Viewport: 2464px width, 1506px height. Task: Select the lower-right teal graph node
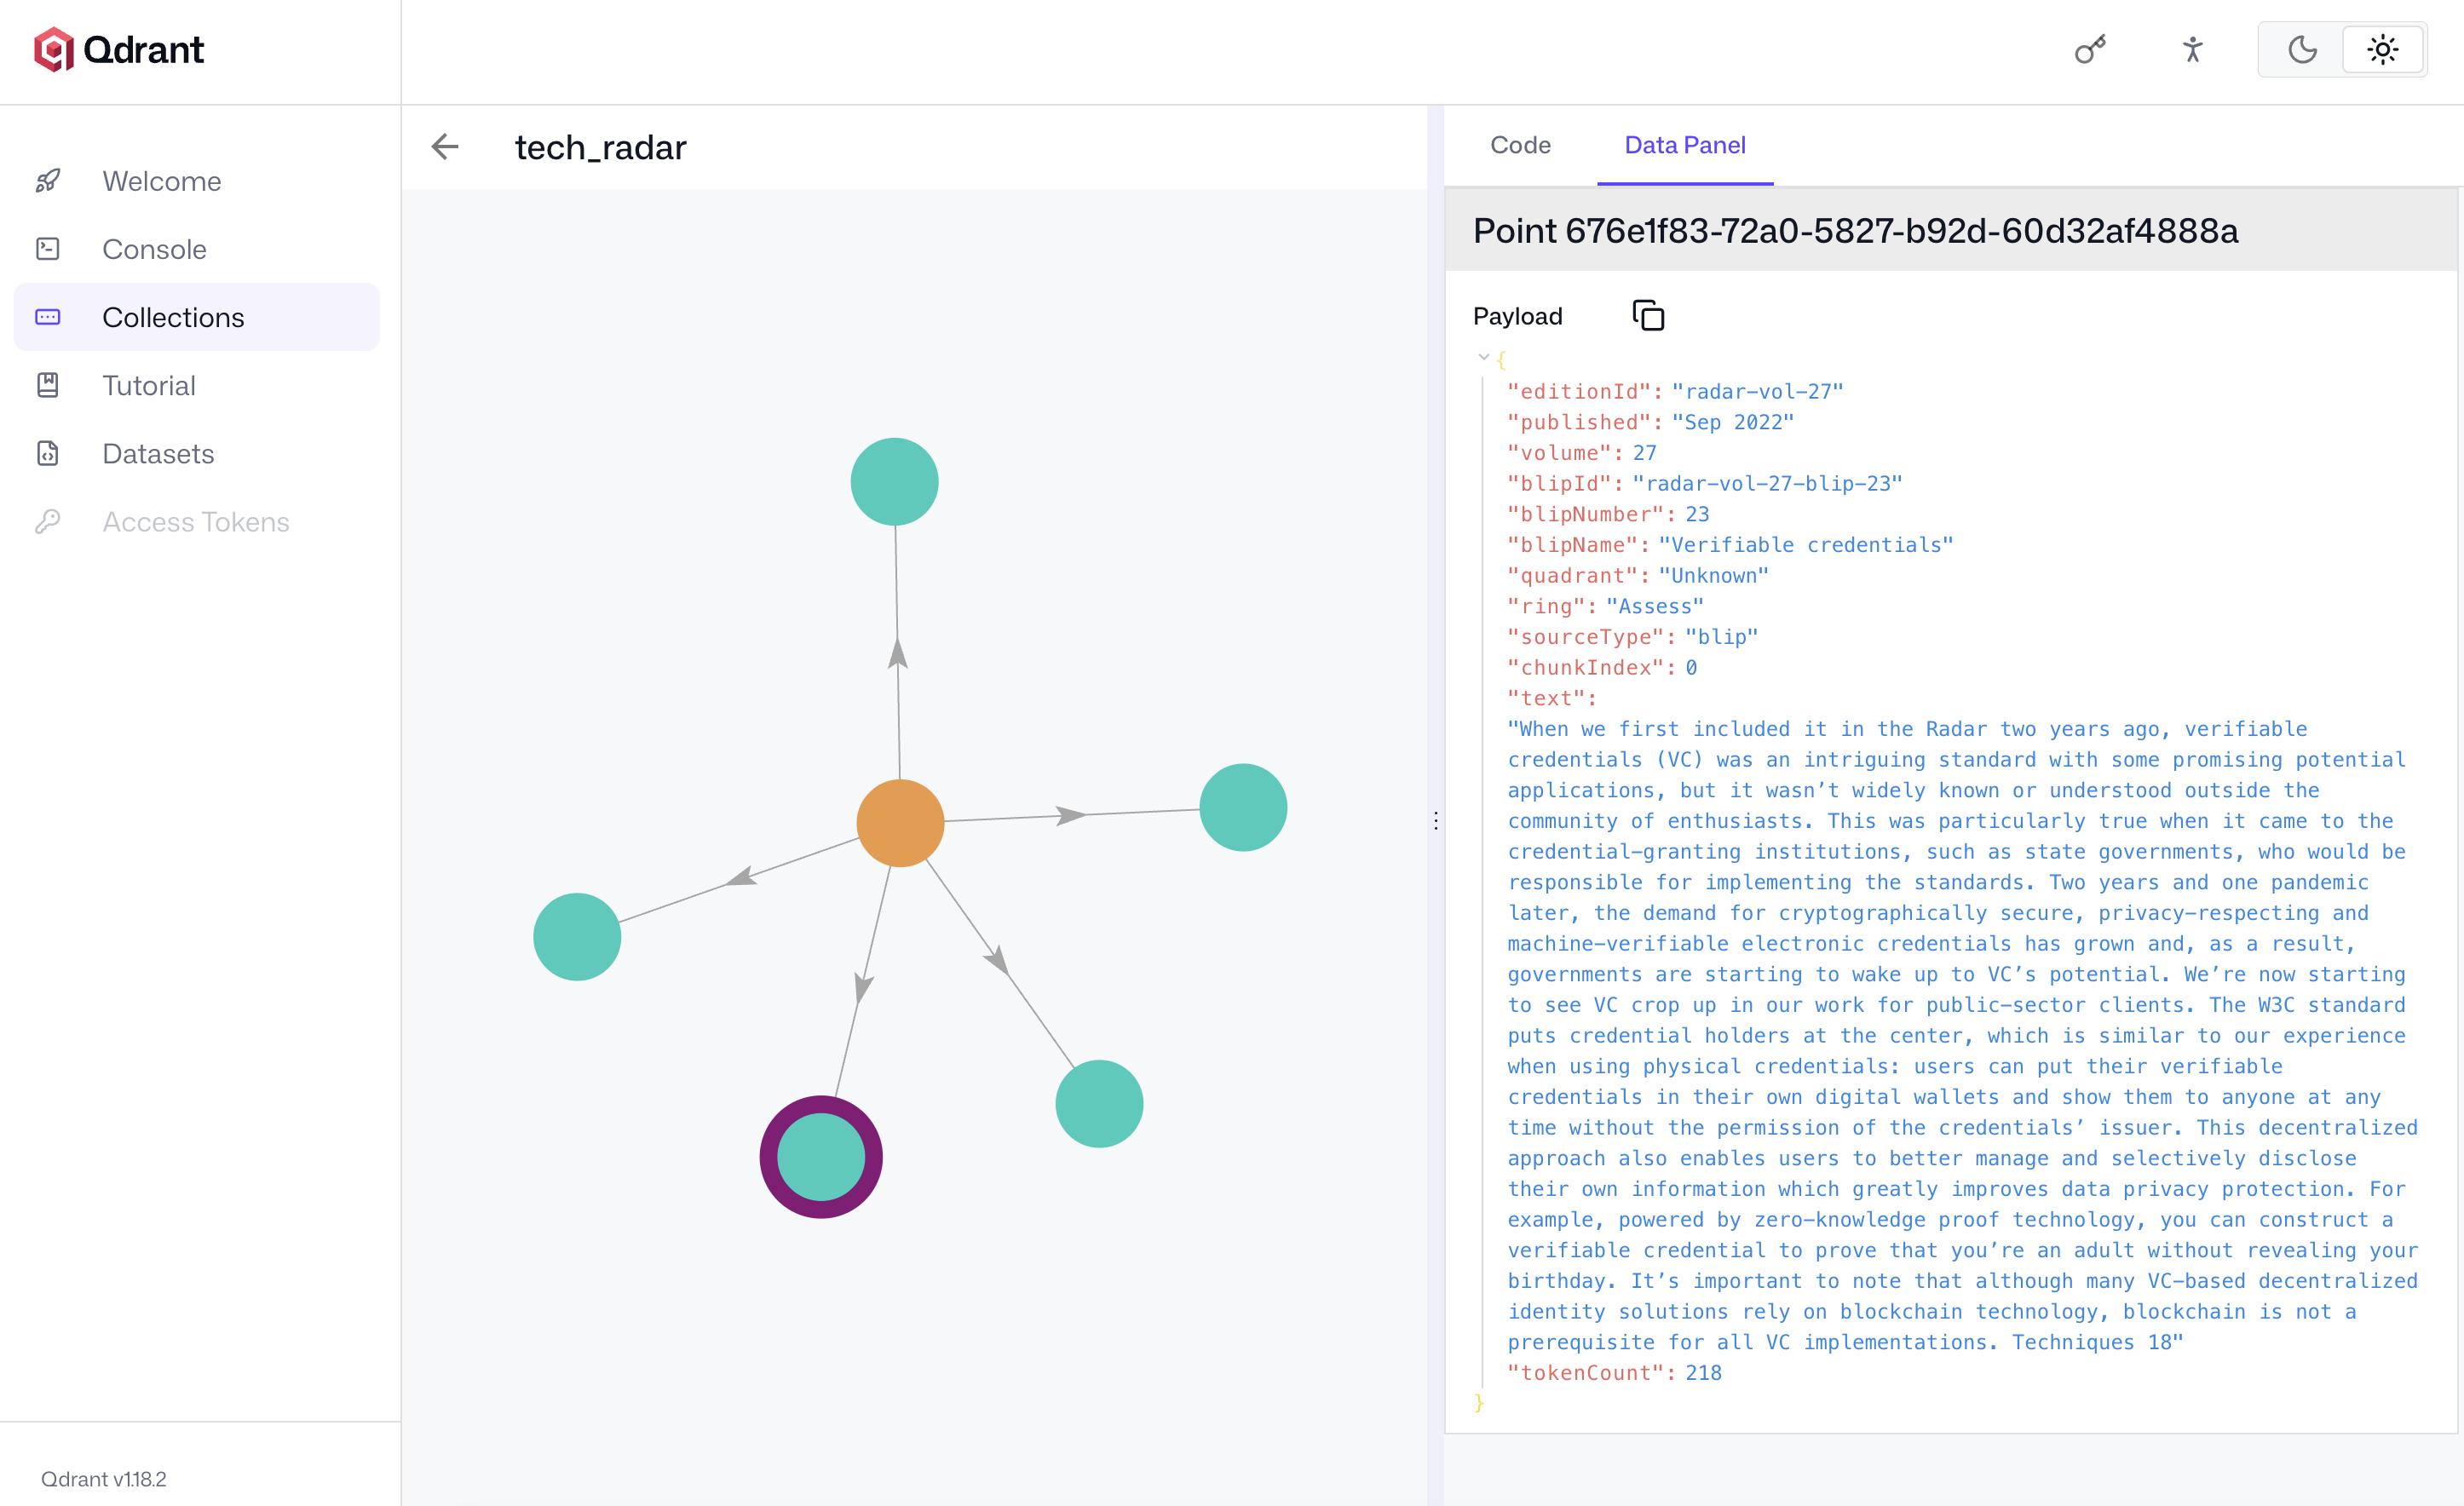click(x=1099, y=1103)
